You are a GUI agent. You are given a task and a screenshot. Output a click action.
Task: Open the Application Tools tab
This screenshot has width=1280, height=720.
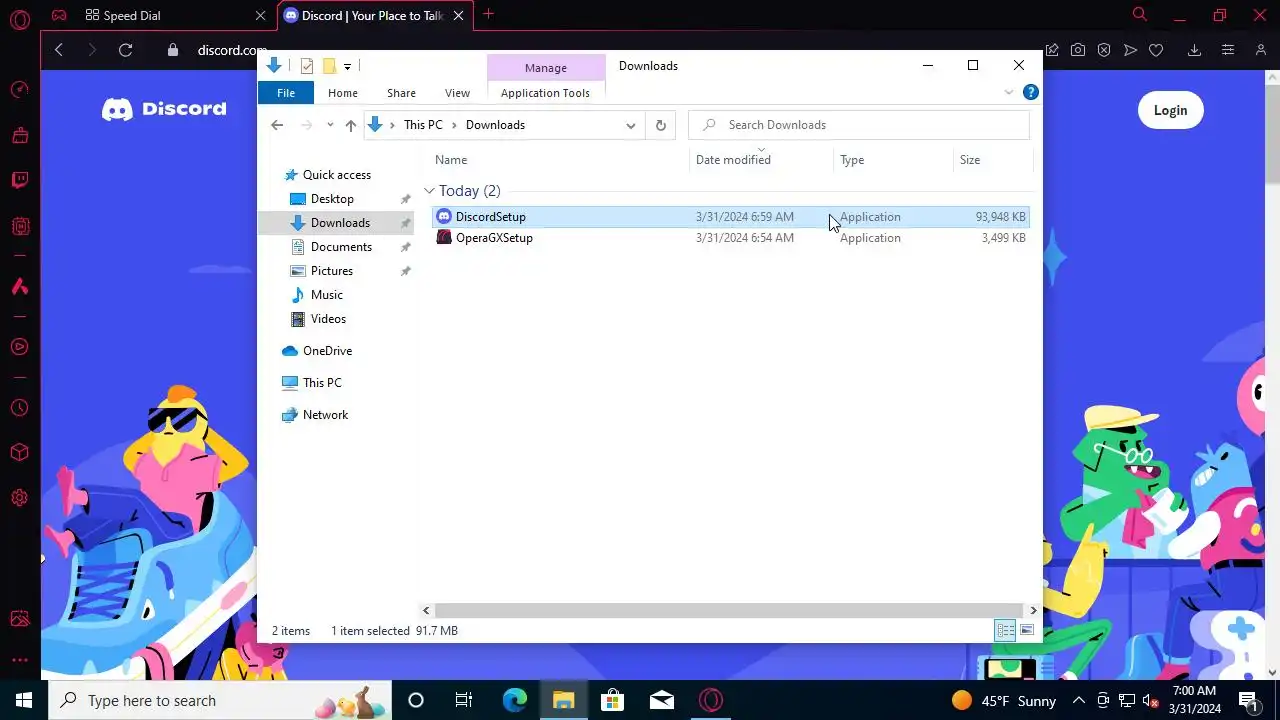[545, 93]
